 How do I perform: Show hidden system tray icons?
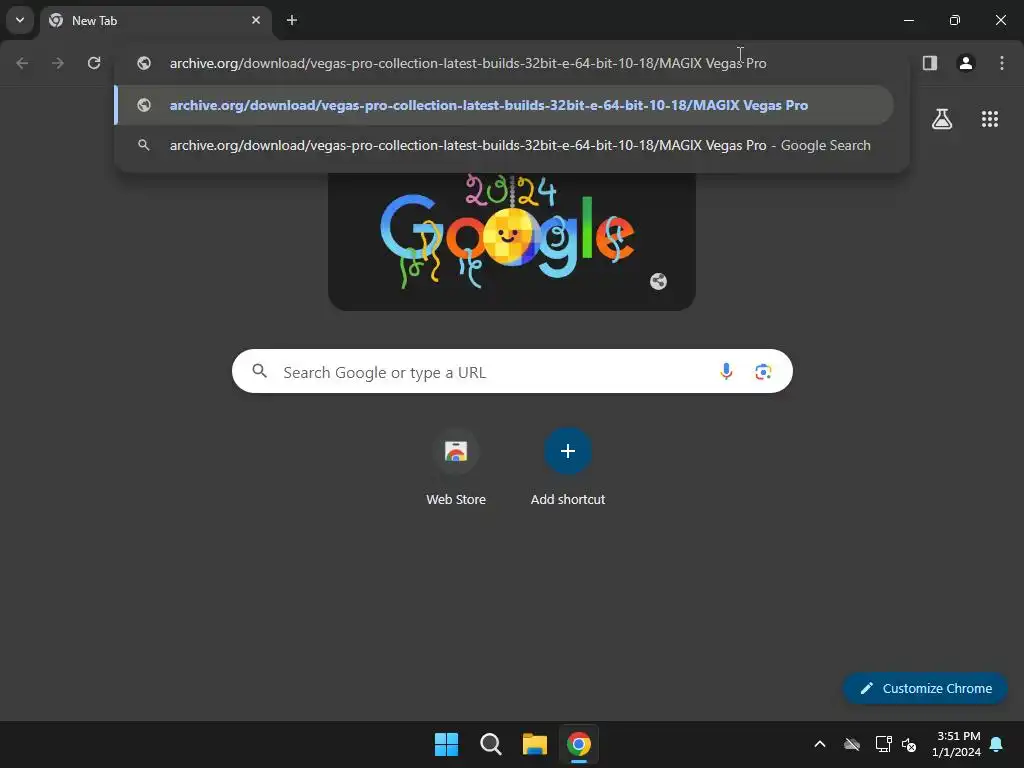[820, 744]
